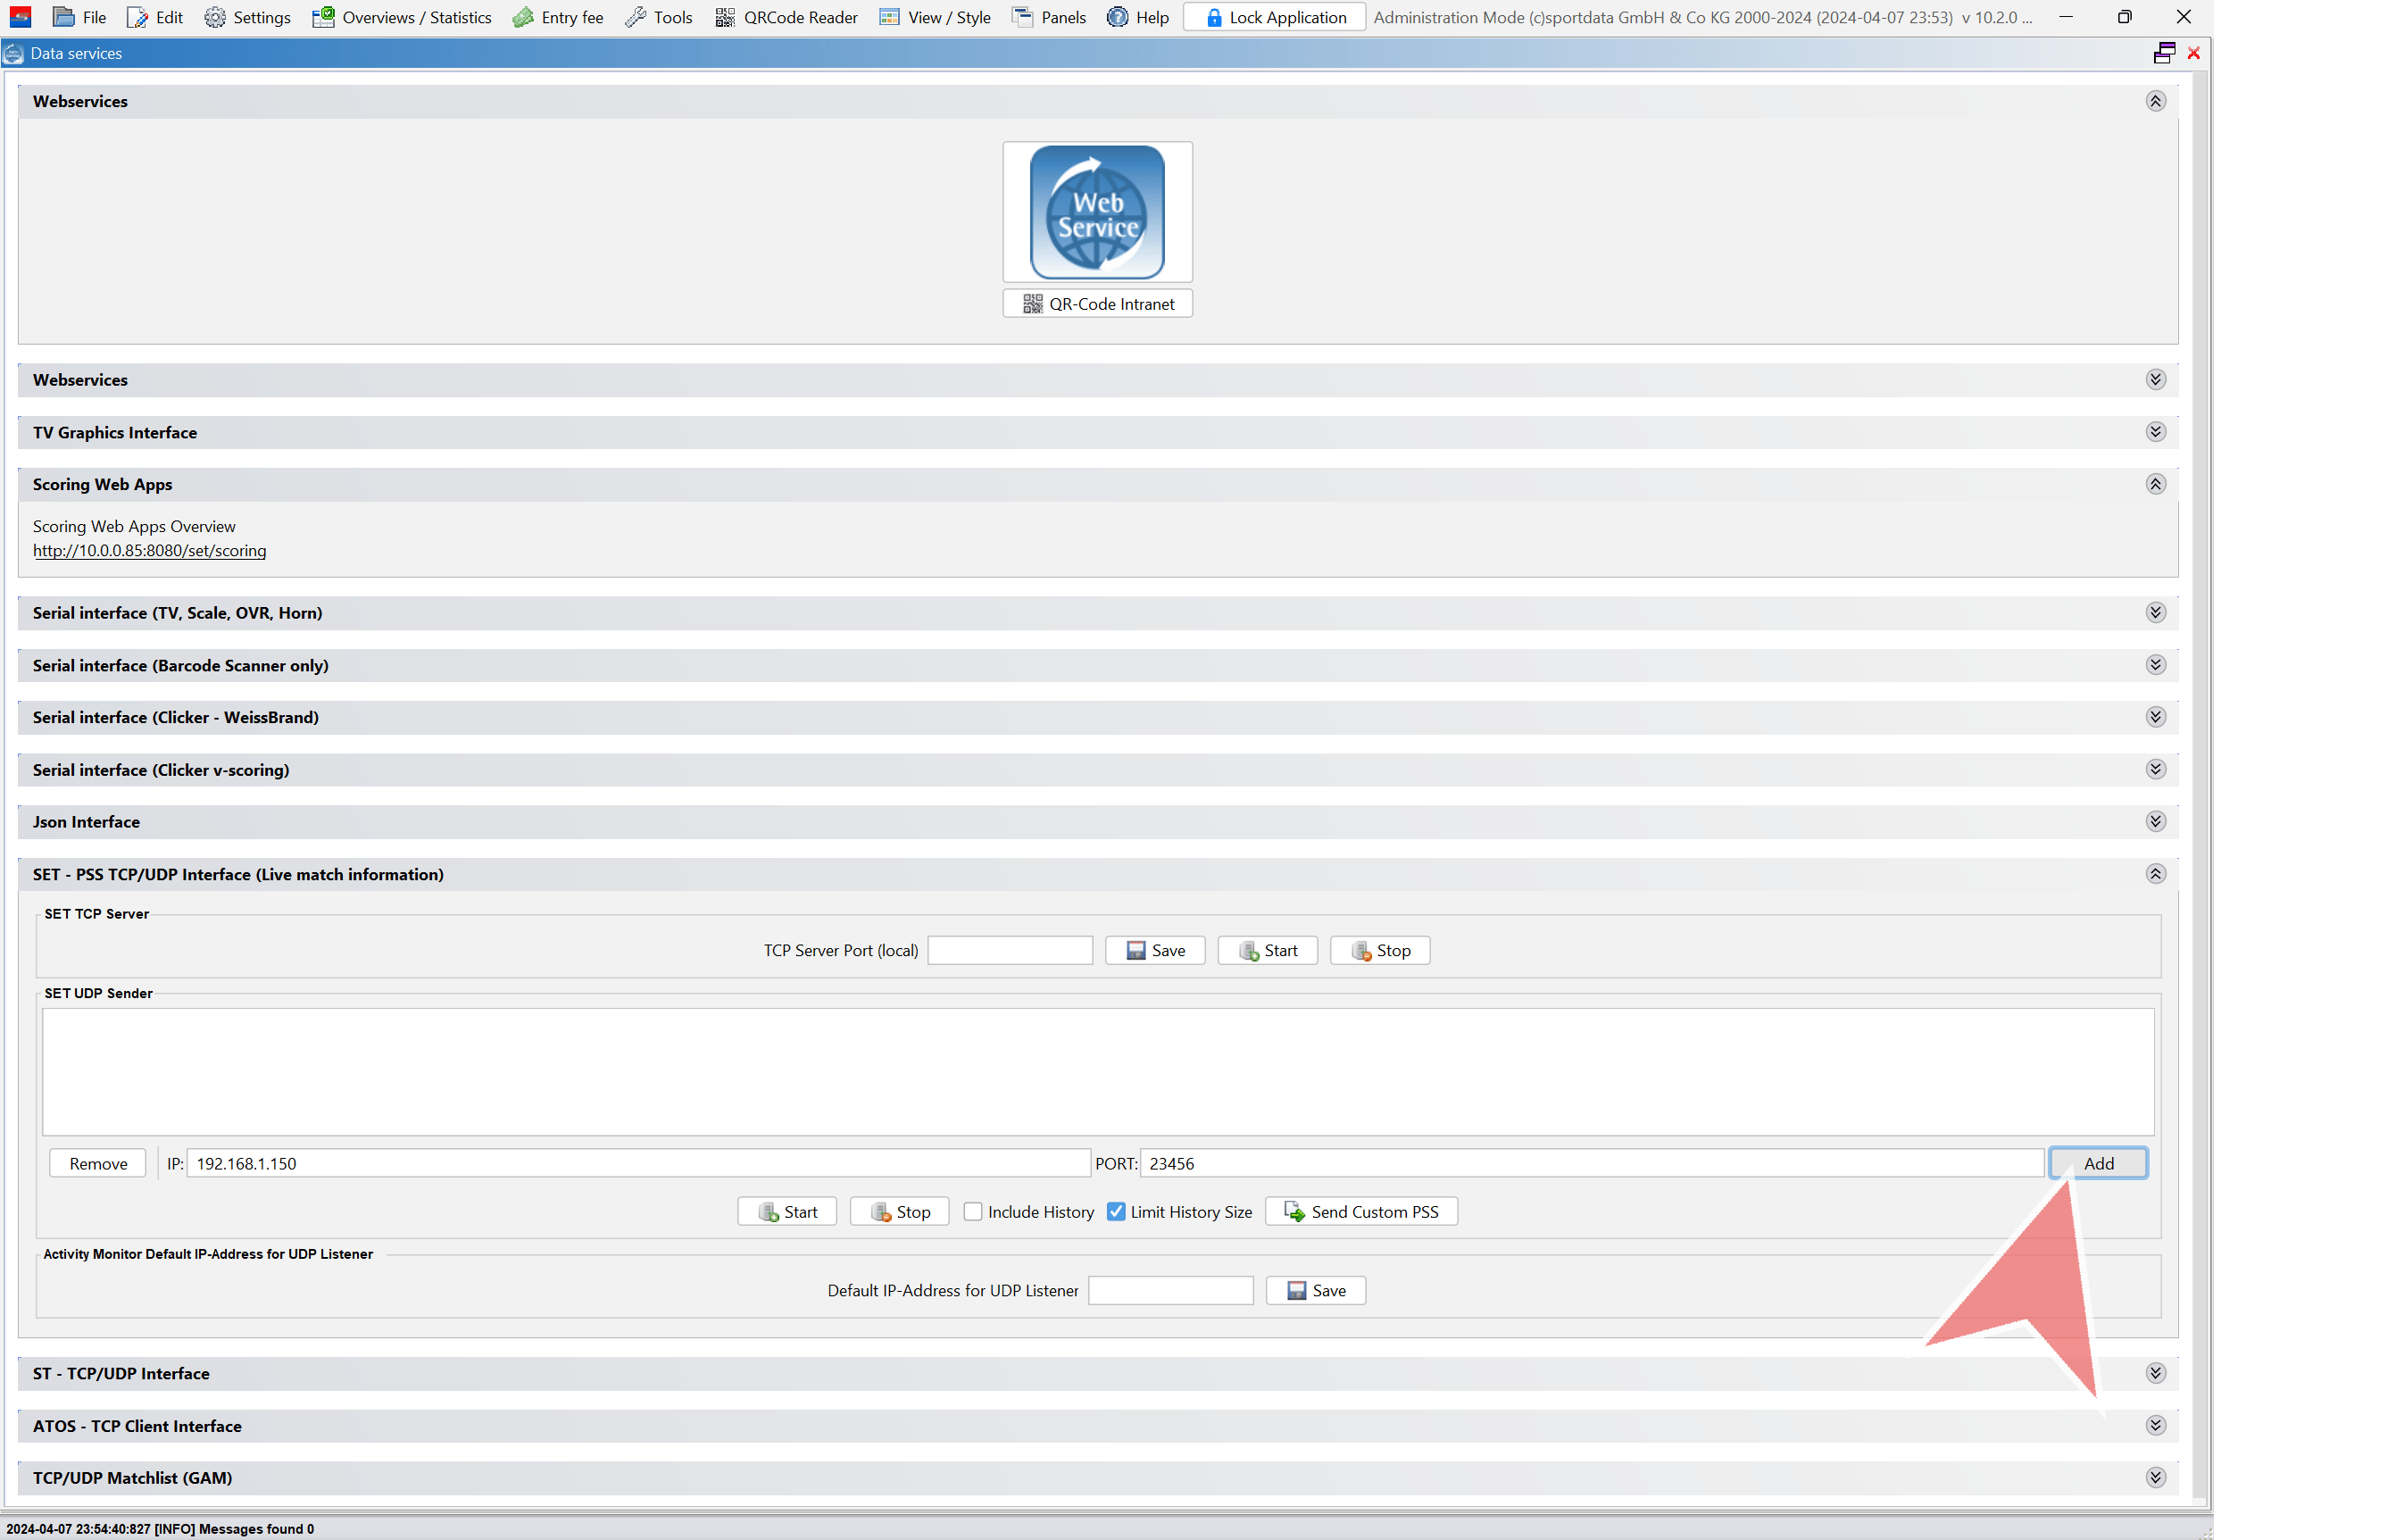Viewport: 2404px width, 1540px height.
Task: Expand the TV Graphics Interface section
Action: click(2155, 432)
